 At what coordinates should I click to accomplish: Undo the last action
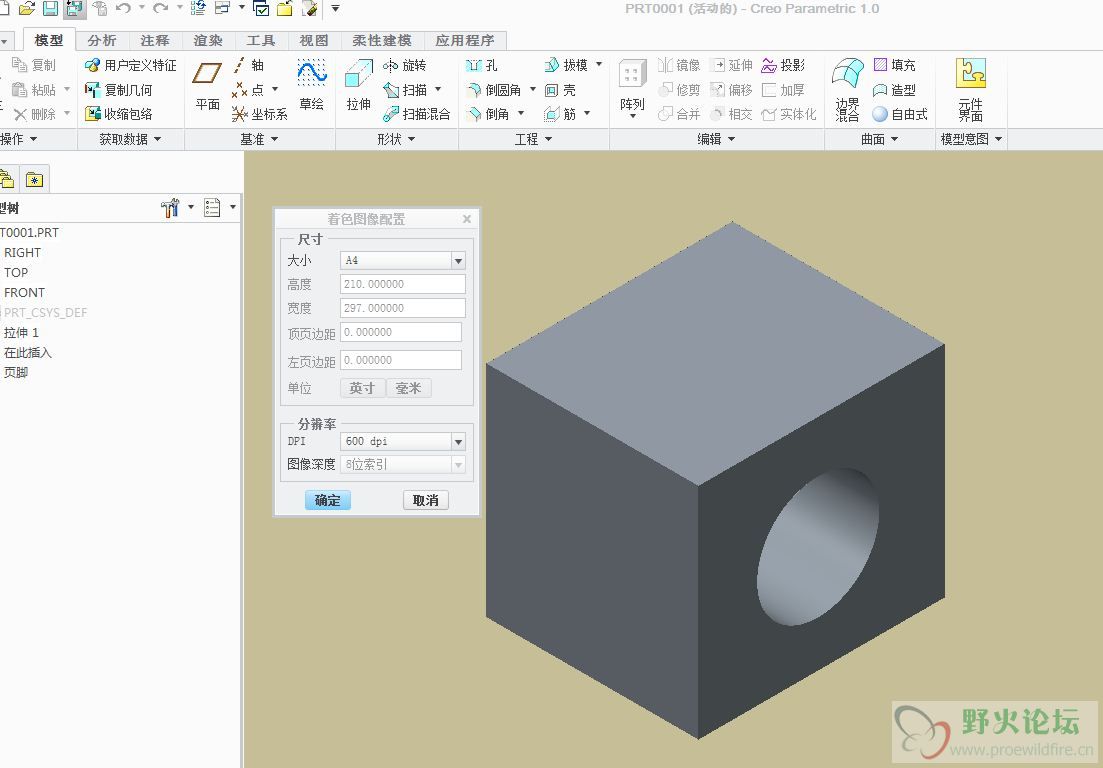123,8
